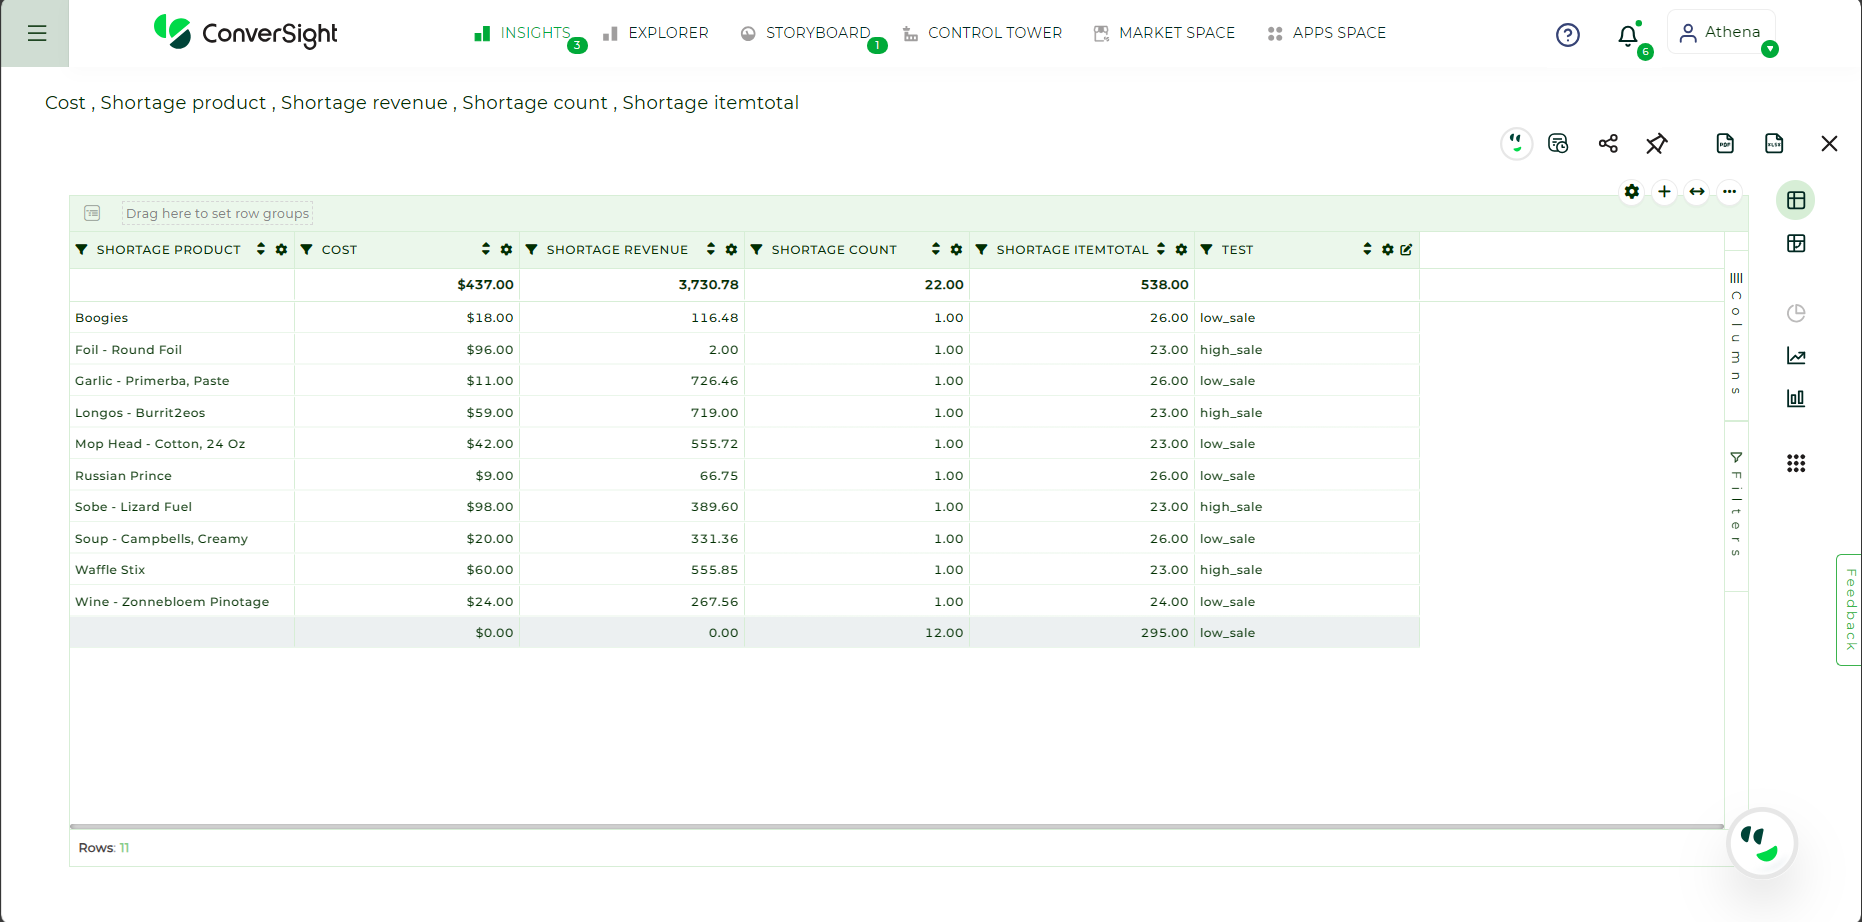Go to the Control Tower tab

point(982,33)
